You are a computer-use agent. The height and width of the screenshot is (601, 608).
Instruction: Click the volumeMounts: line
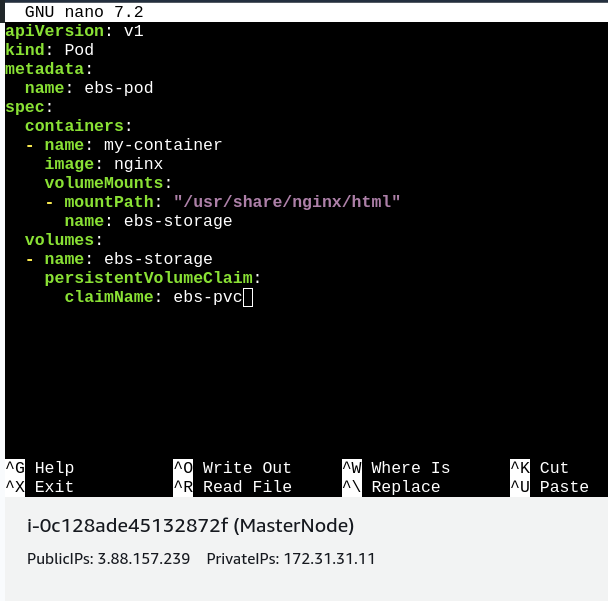tap(108, 183)
